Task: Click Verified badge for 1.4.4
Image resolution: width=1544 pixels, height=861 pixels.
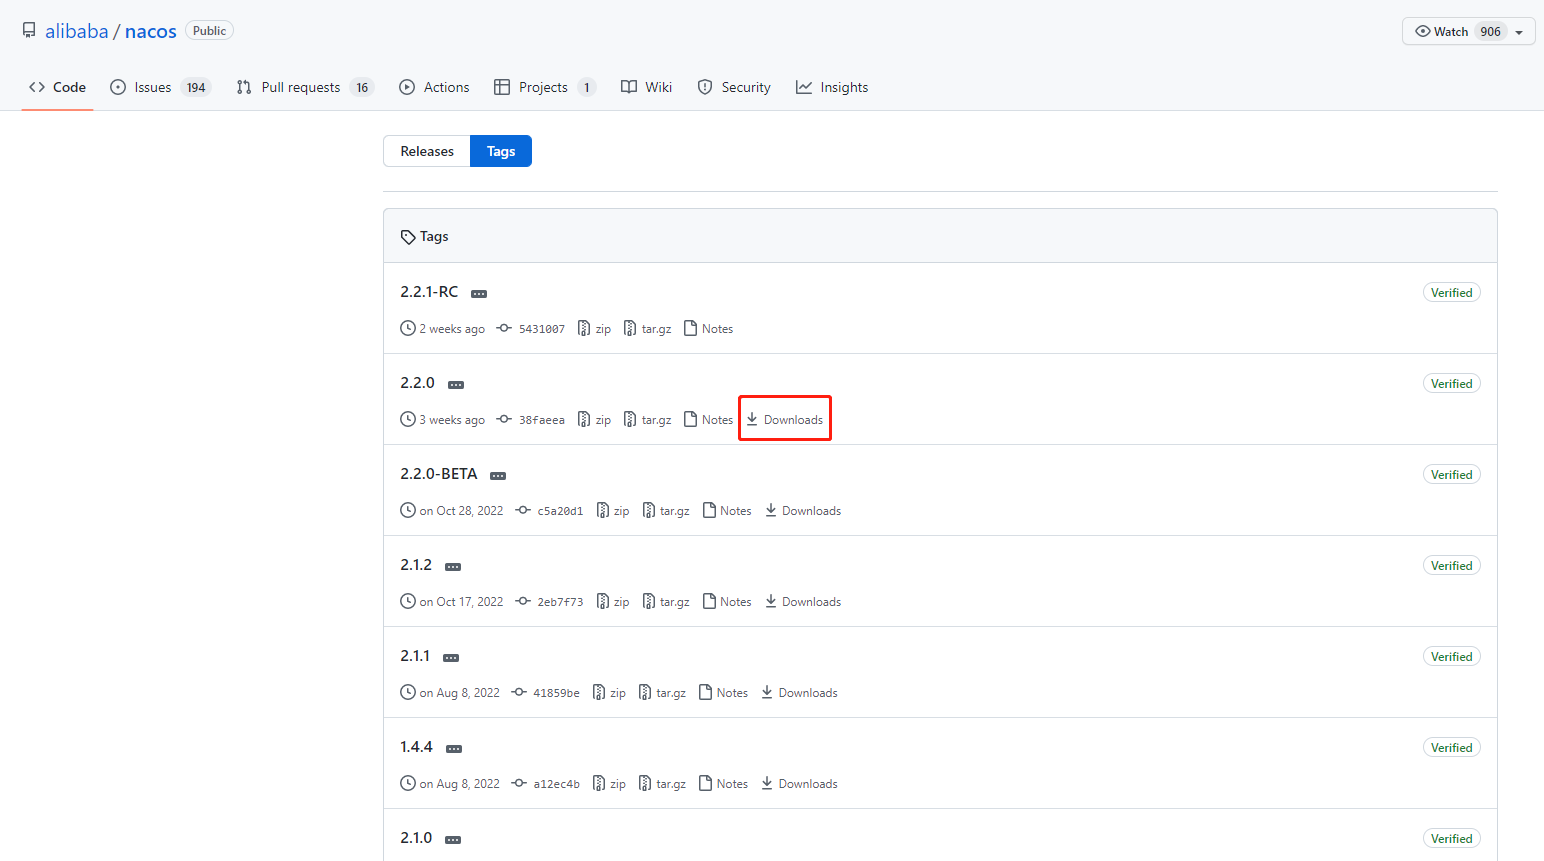Action: click(x=1451, y=748)
